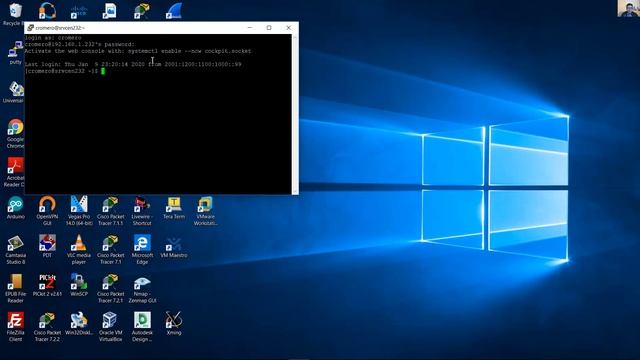
Task: Select Cisco Packet Tracer 7.2.2 icon
Action: click(x=47, y=327)
